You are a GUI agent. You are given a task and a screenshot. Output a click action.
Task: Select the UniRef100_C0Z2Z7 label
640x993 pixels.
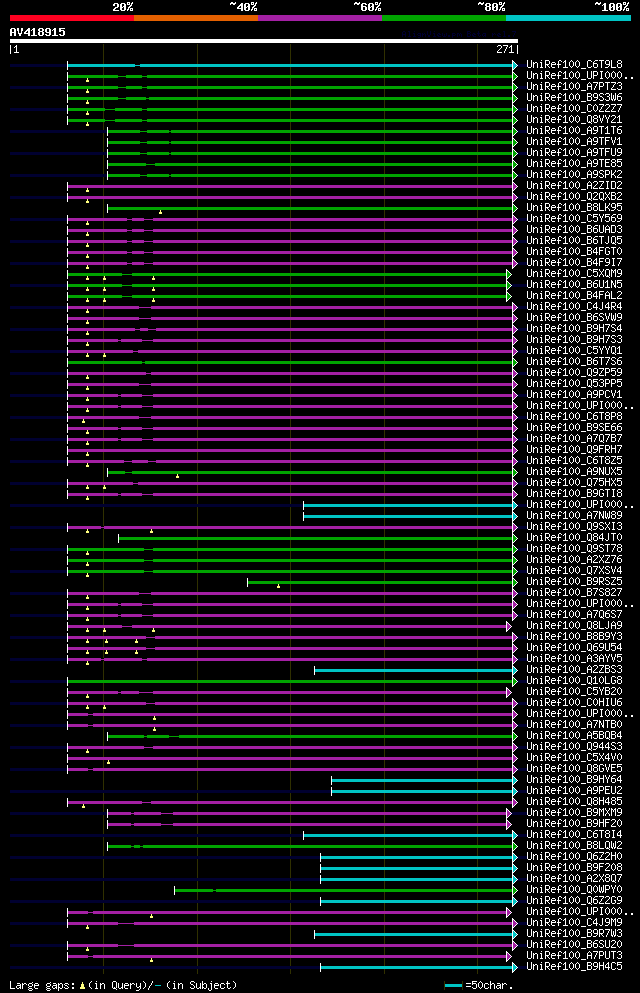574,108
